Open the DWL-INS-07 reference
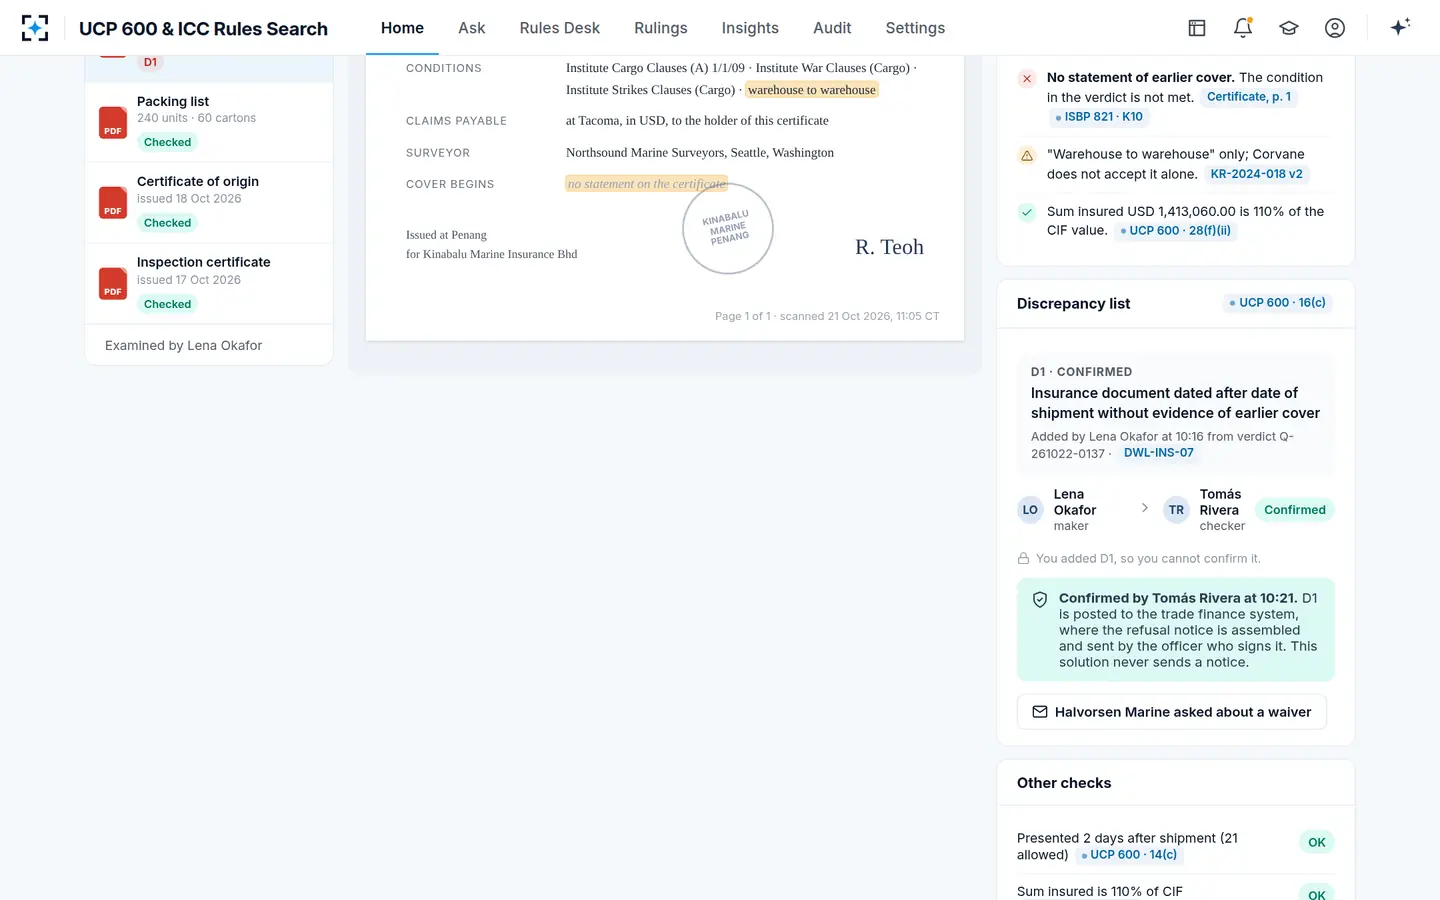The width and height of the screenshot is (1440, 900). (1158, 453)
